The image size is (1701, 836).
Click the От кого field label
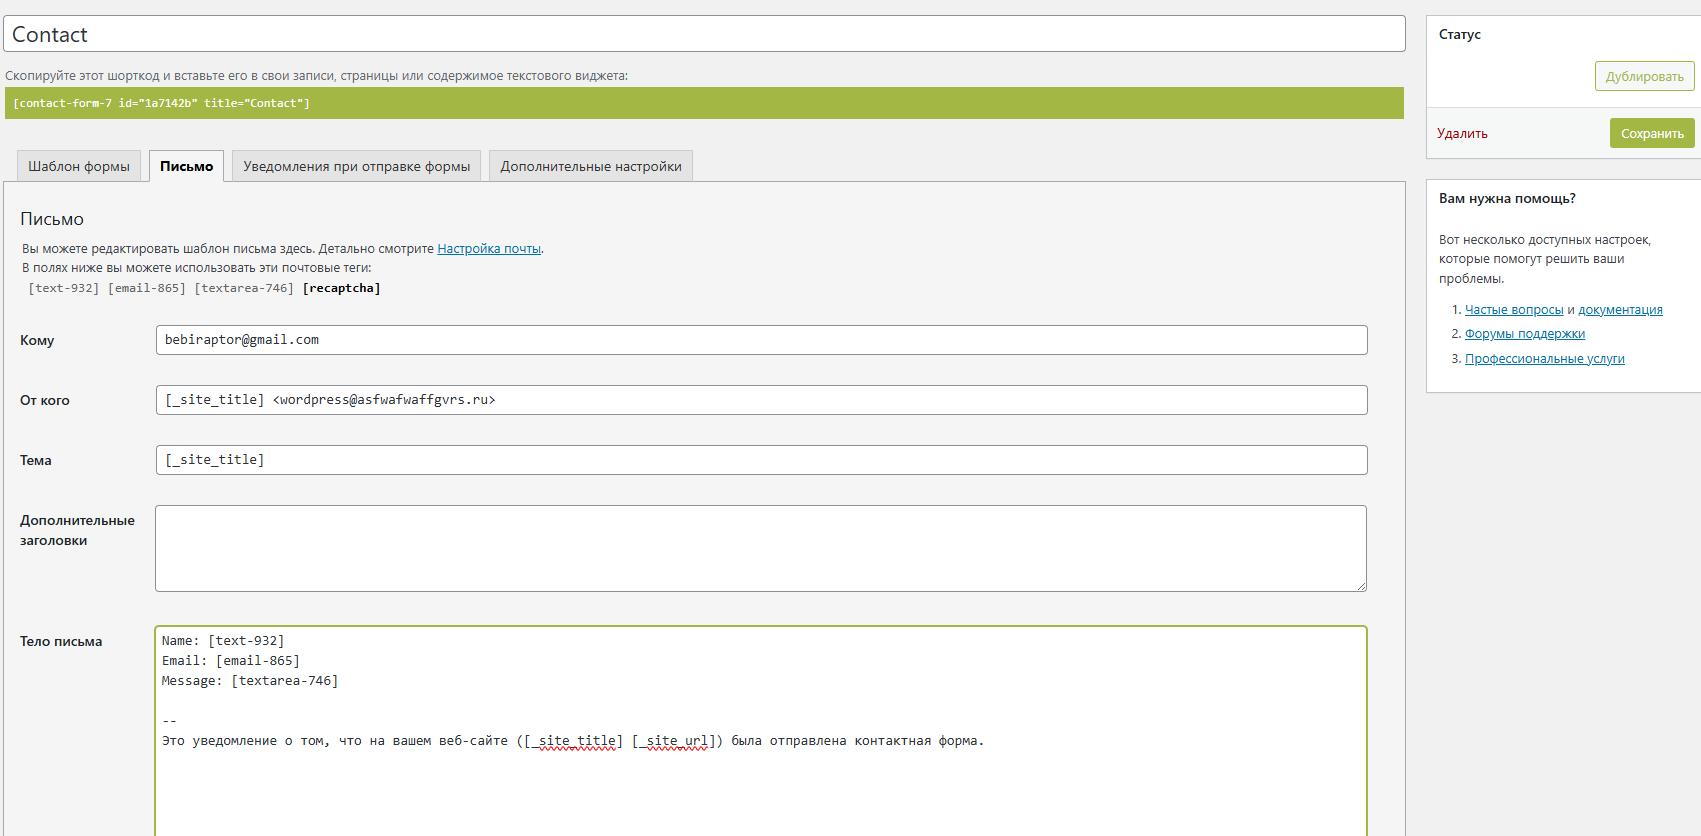tap(45, 400)
